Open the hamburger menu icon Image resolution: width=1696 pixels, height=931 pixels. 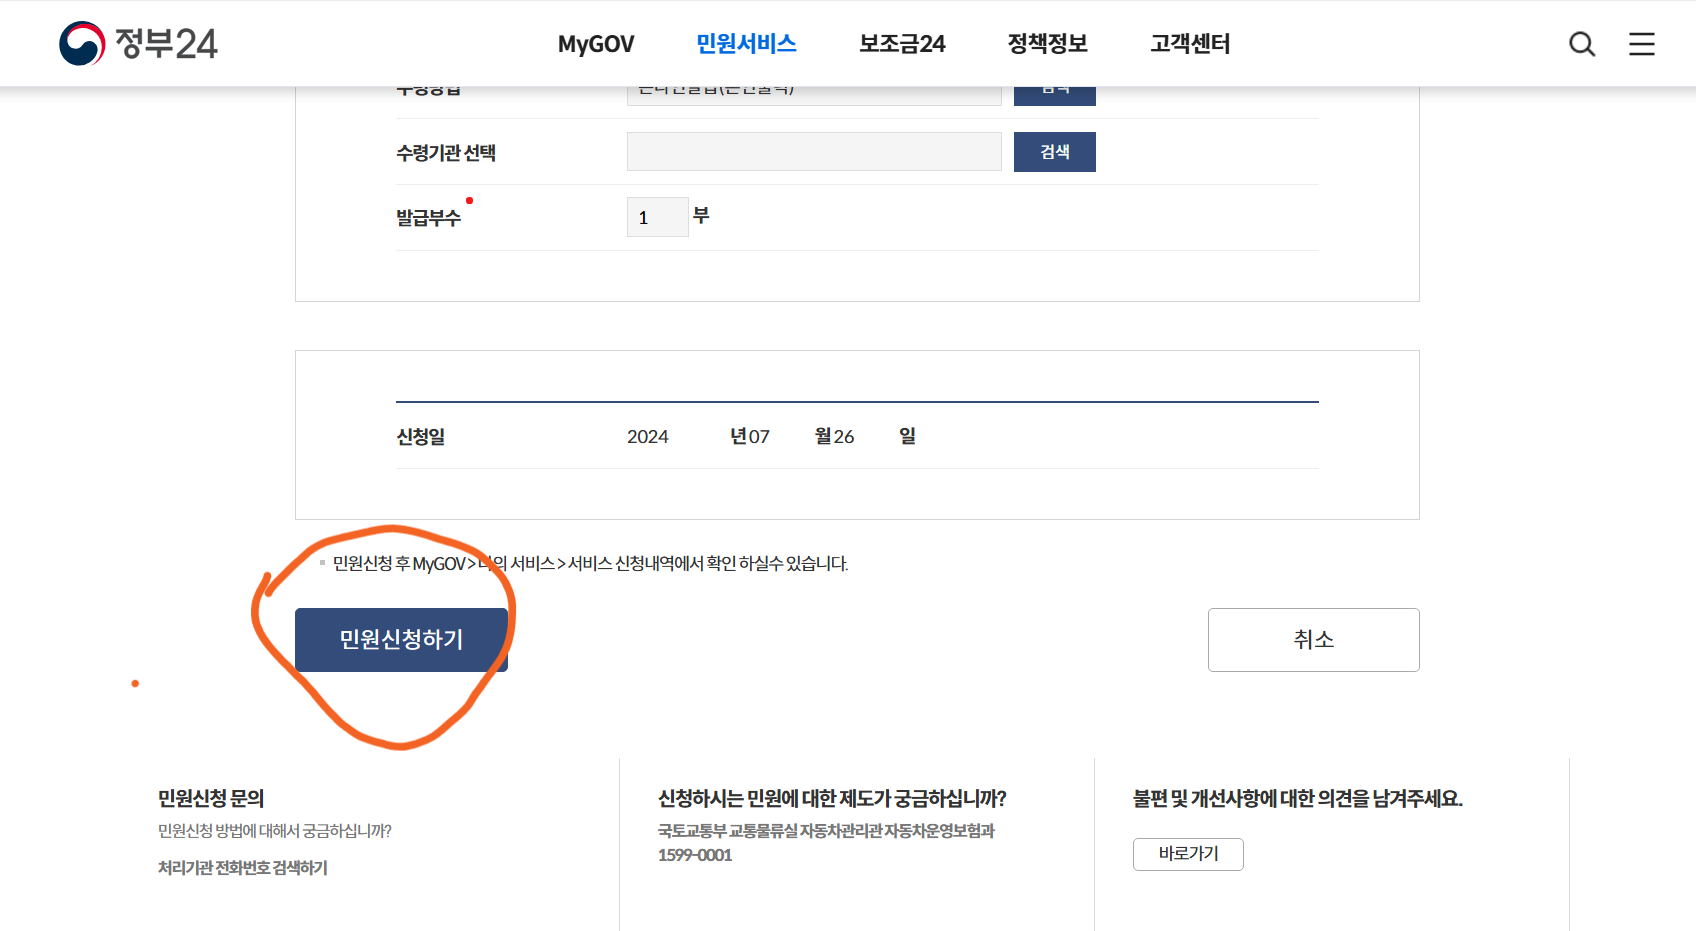coord(1642,44)
